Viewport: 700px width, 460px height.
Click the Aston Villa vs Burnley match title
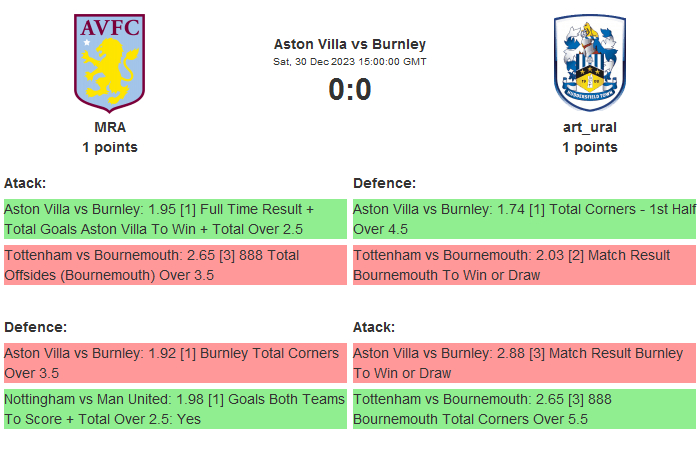click(x=350, y=44)
